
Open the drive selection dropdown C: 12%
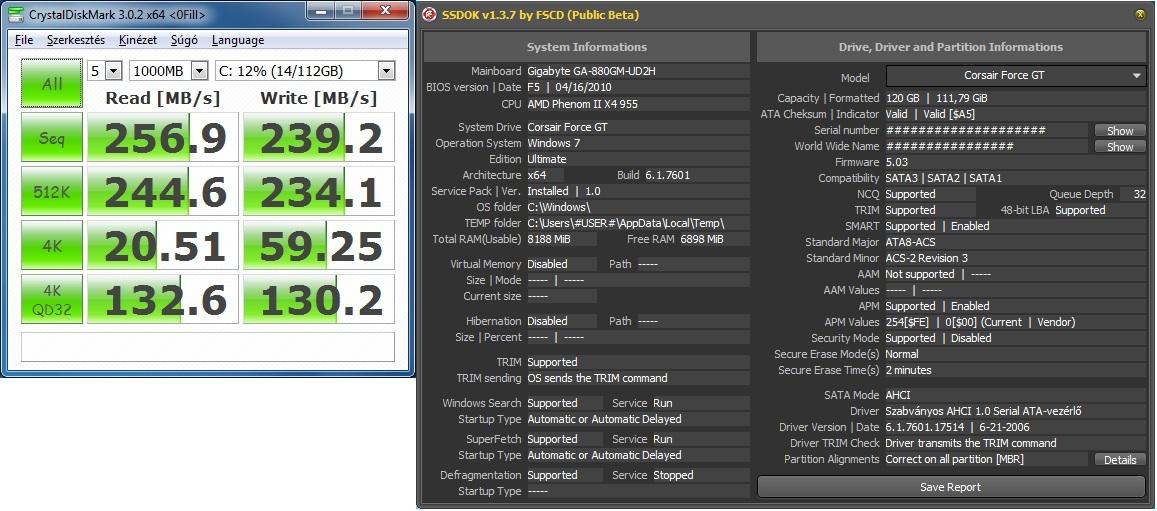305,71
